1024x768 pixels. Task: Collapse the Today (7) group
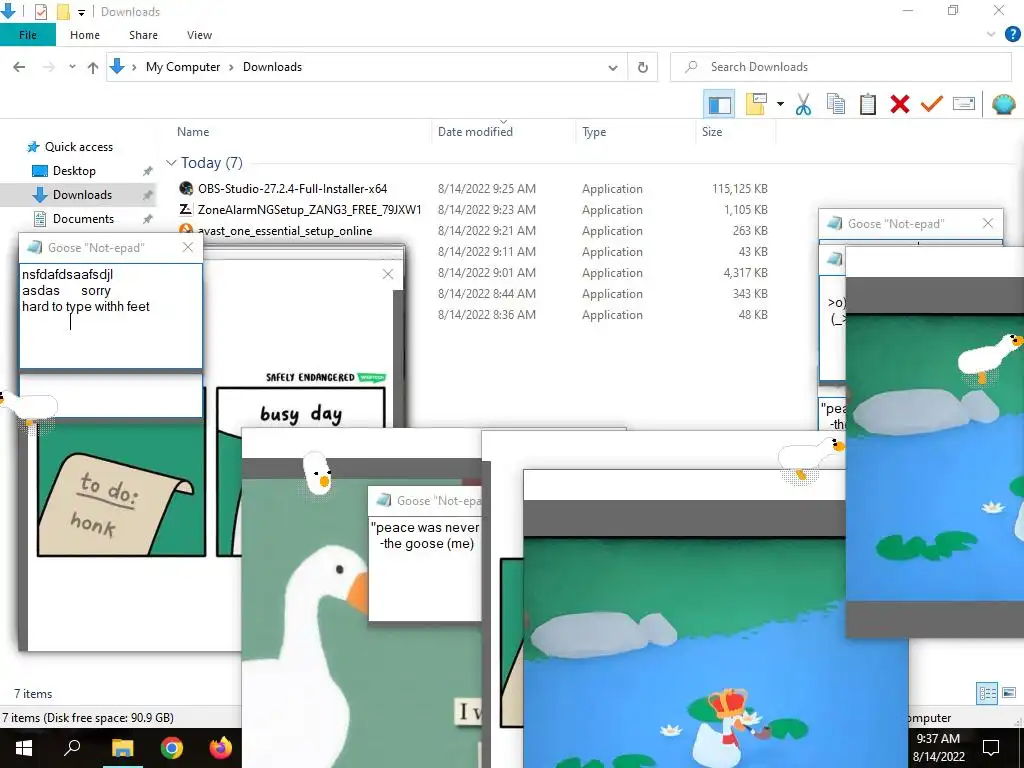pyautogui.click(x=171, y=163)
